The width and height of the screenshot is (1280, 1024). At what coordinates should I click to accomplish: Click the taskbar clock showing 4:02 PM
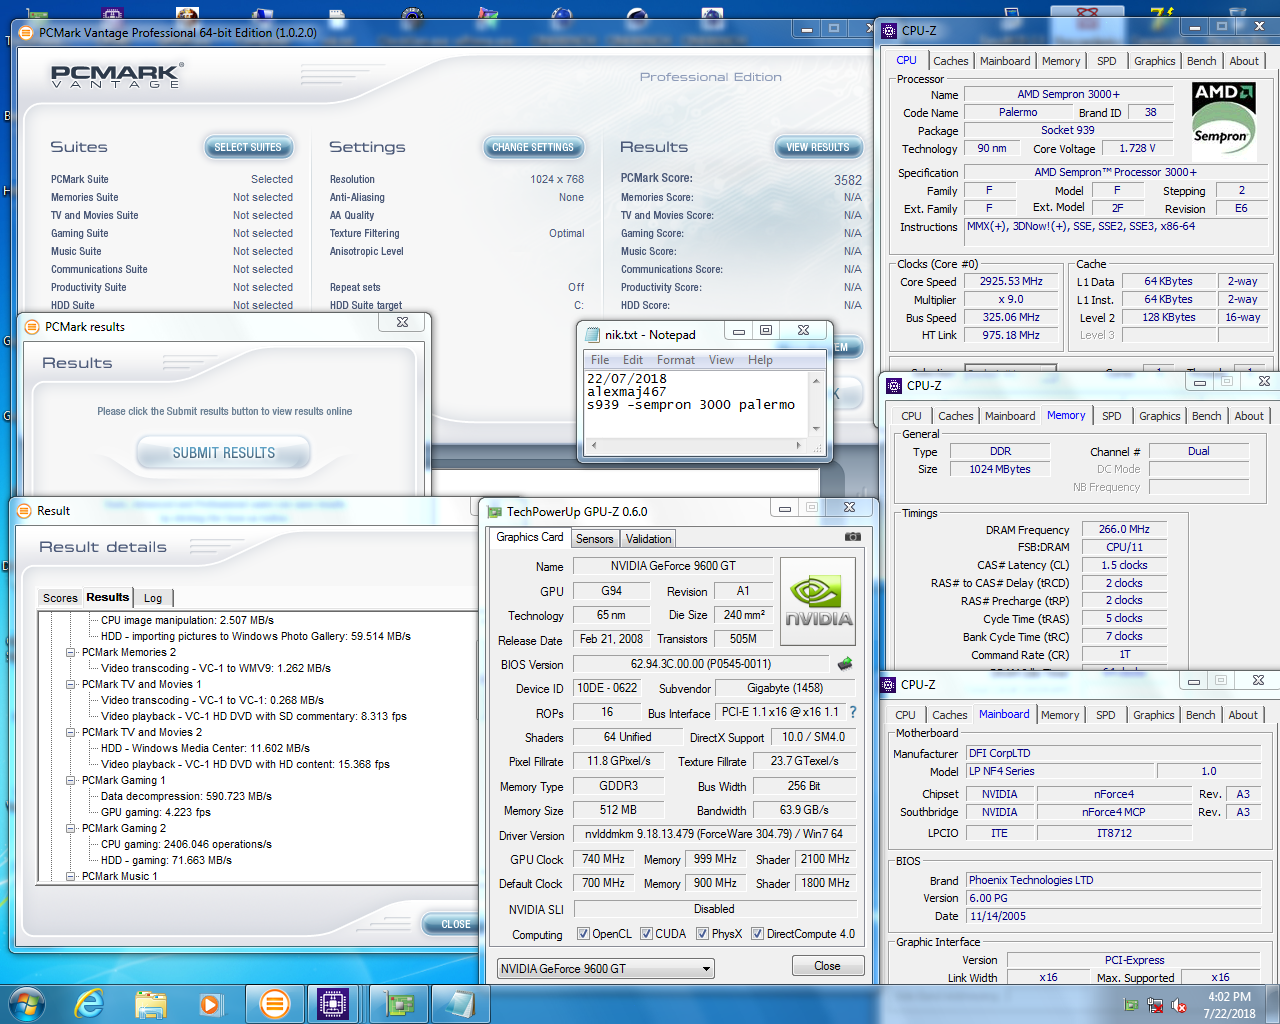1229,1005
